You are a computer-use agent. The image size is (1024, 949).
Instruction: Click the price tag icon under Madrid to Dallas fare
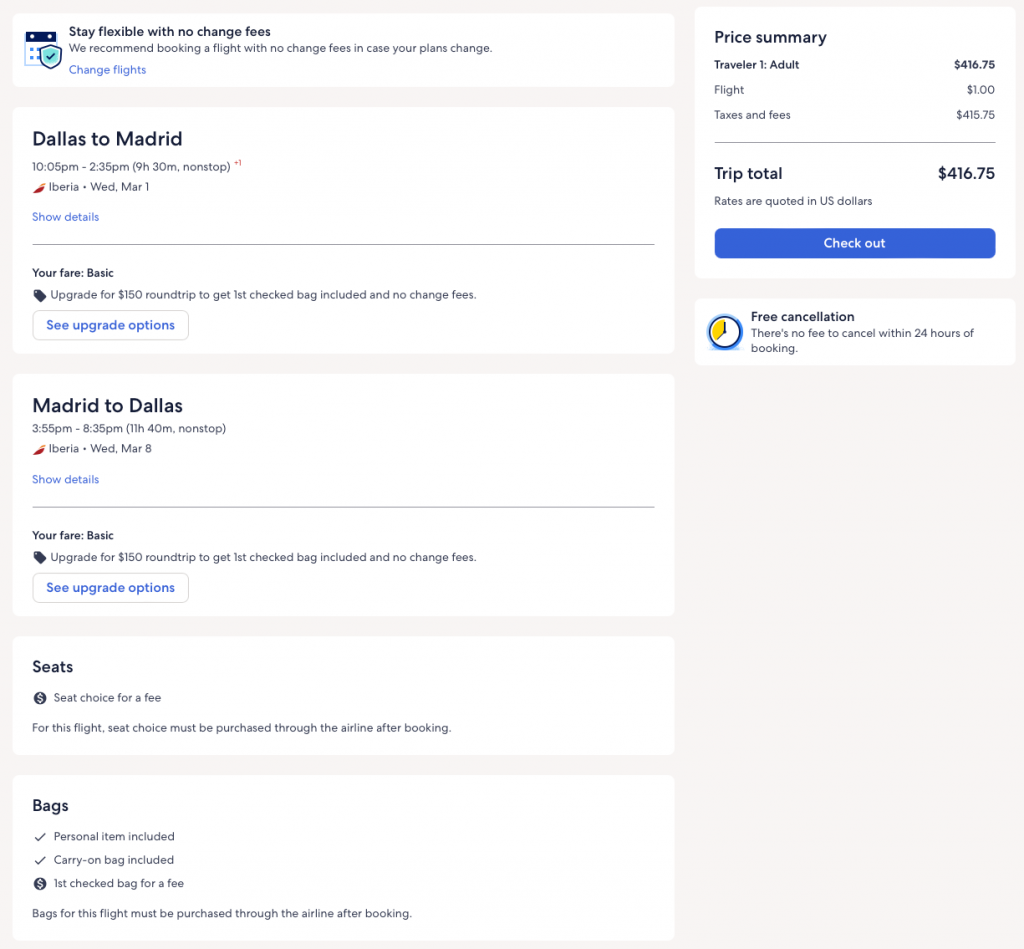pos(40,558)
